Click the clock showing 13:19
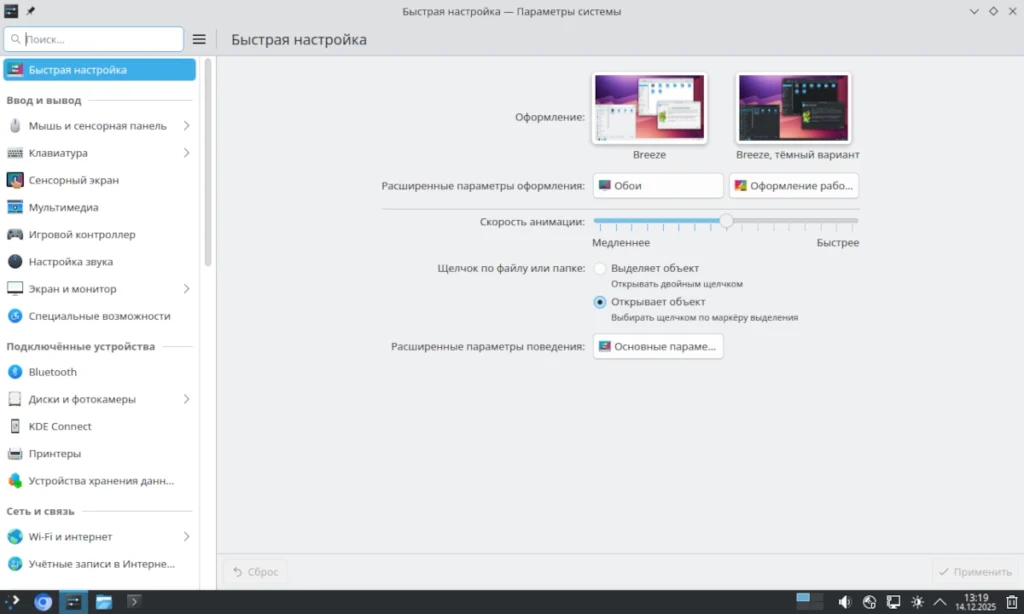 point(976,602)
